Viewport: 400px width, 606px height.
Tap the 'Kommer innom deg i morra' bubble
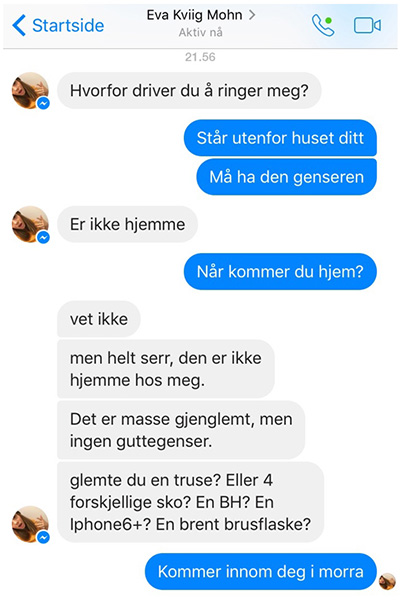tap(261, 572)
